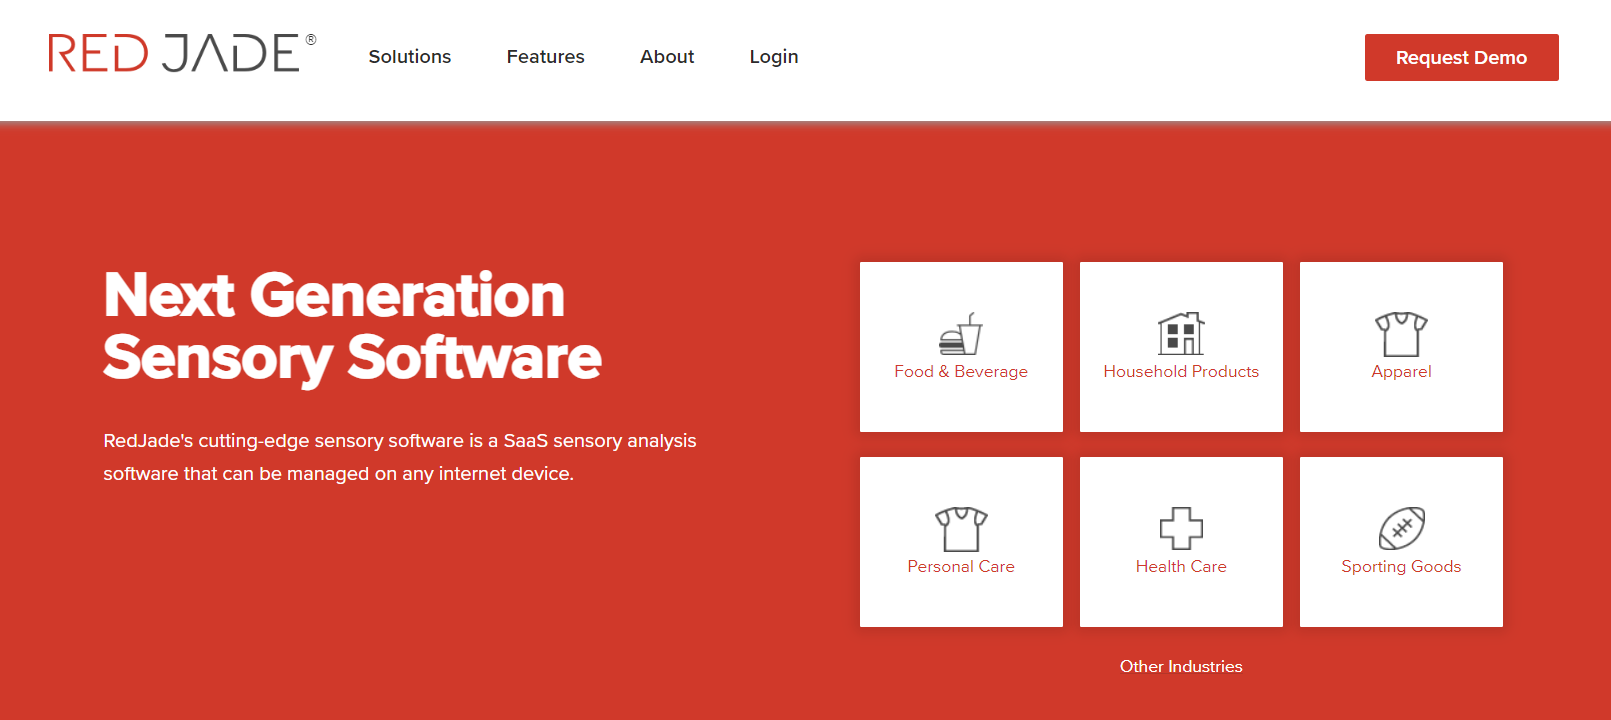Screen dimensions: 1611x720
Task: Click the Next Generation Sensory Software heading
Action: click(352, 327)
